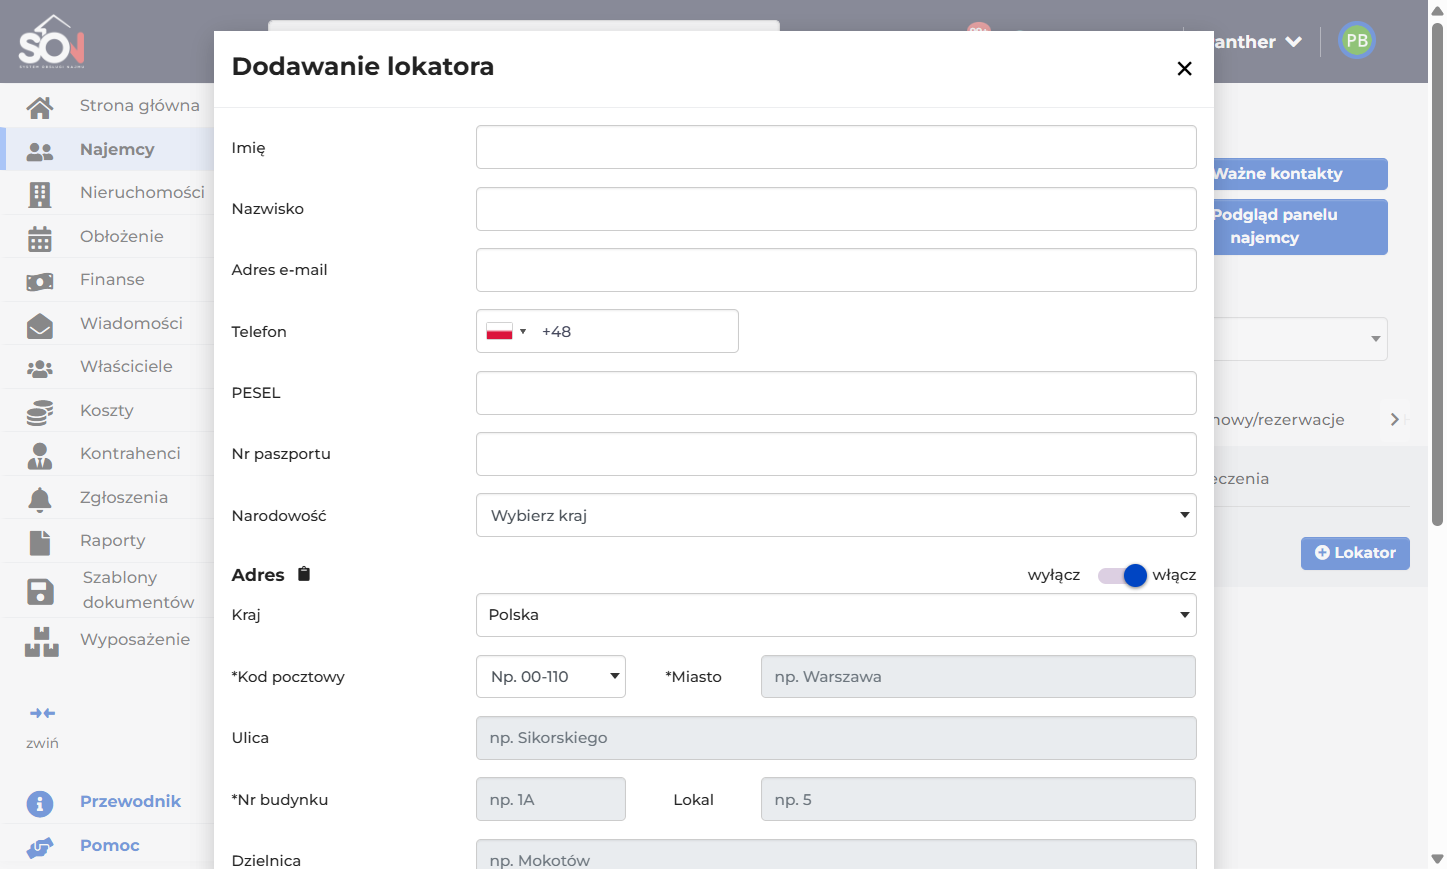Click the Zgłoszenia bell icon
Viewport: 1447px width, 869px height.
[x=40, y=499]
